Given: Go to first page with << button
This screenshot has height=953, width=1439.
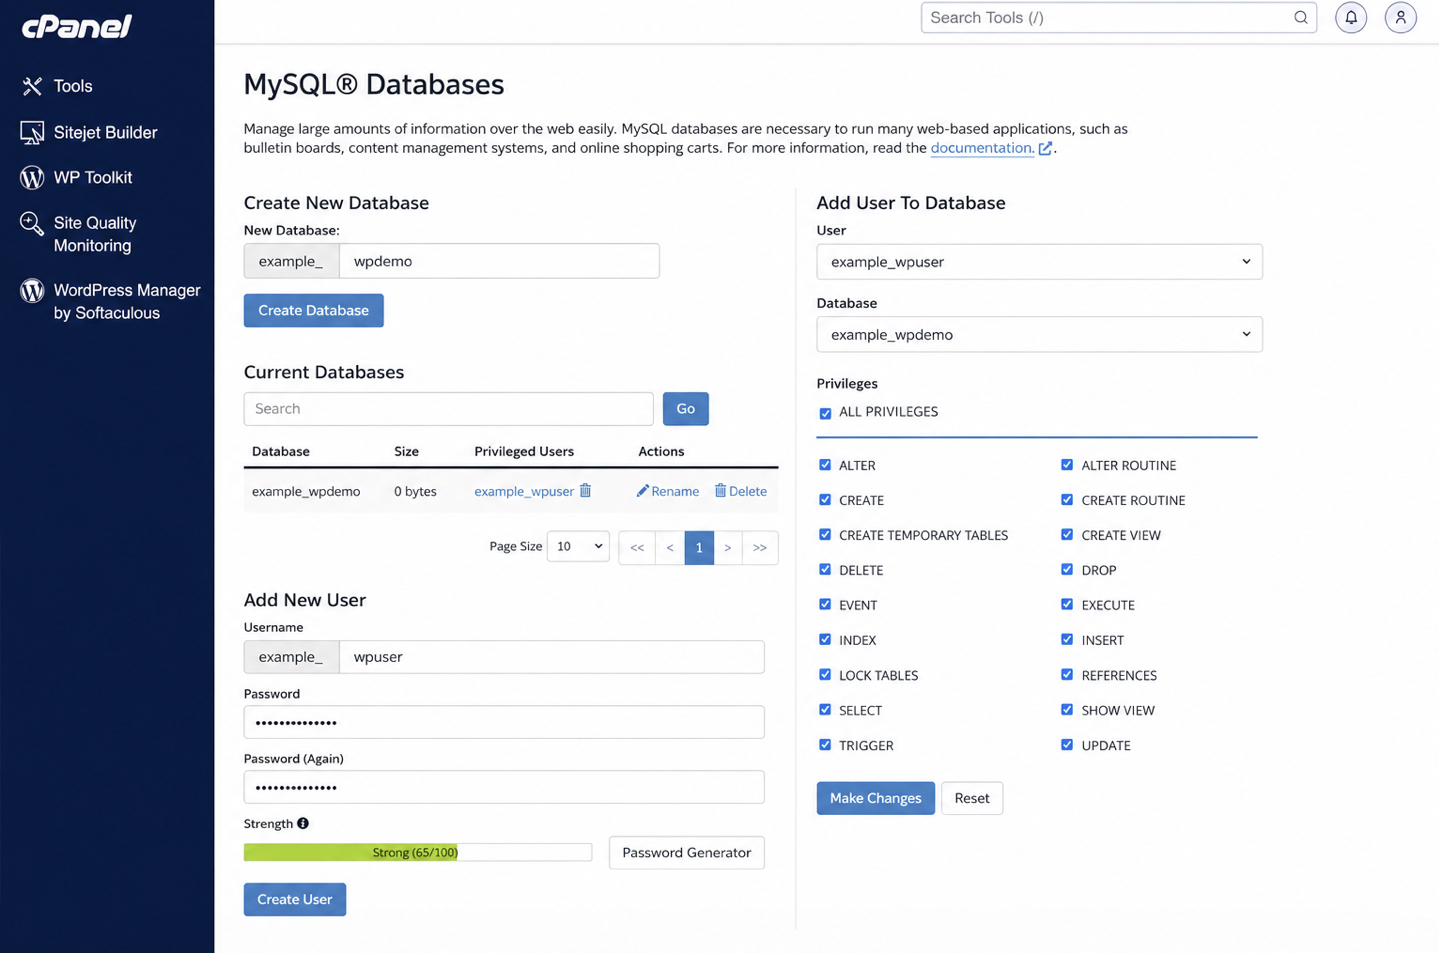Looking at the screenshot, I should point(637,547).
